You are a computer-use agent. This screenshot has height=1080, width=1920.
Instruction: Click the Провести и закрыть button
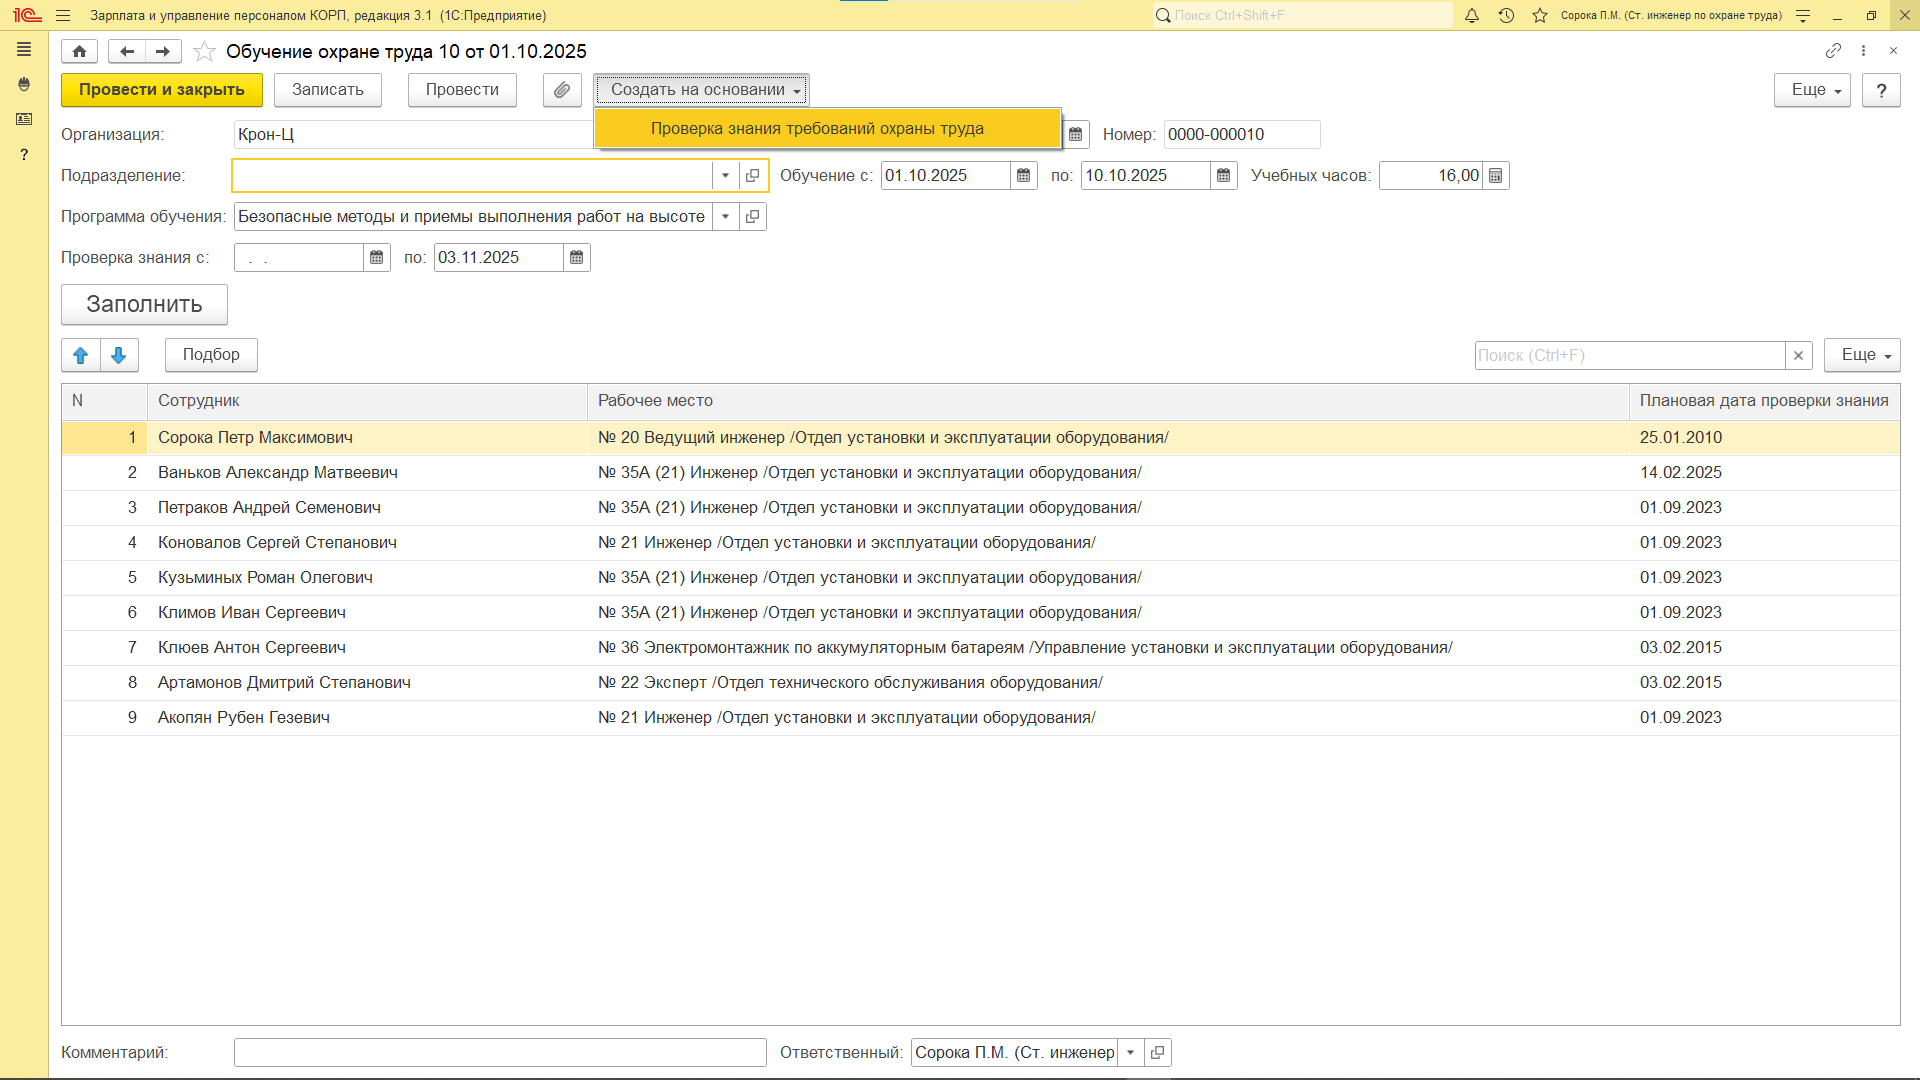(161, 90)
